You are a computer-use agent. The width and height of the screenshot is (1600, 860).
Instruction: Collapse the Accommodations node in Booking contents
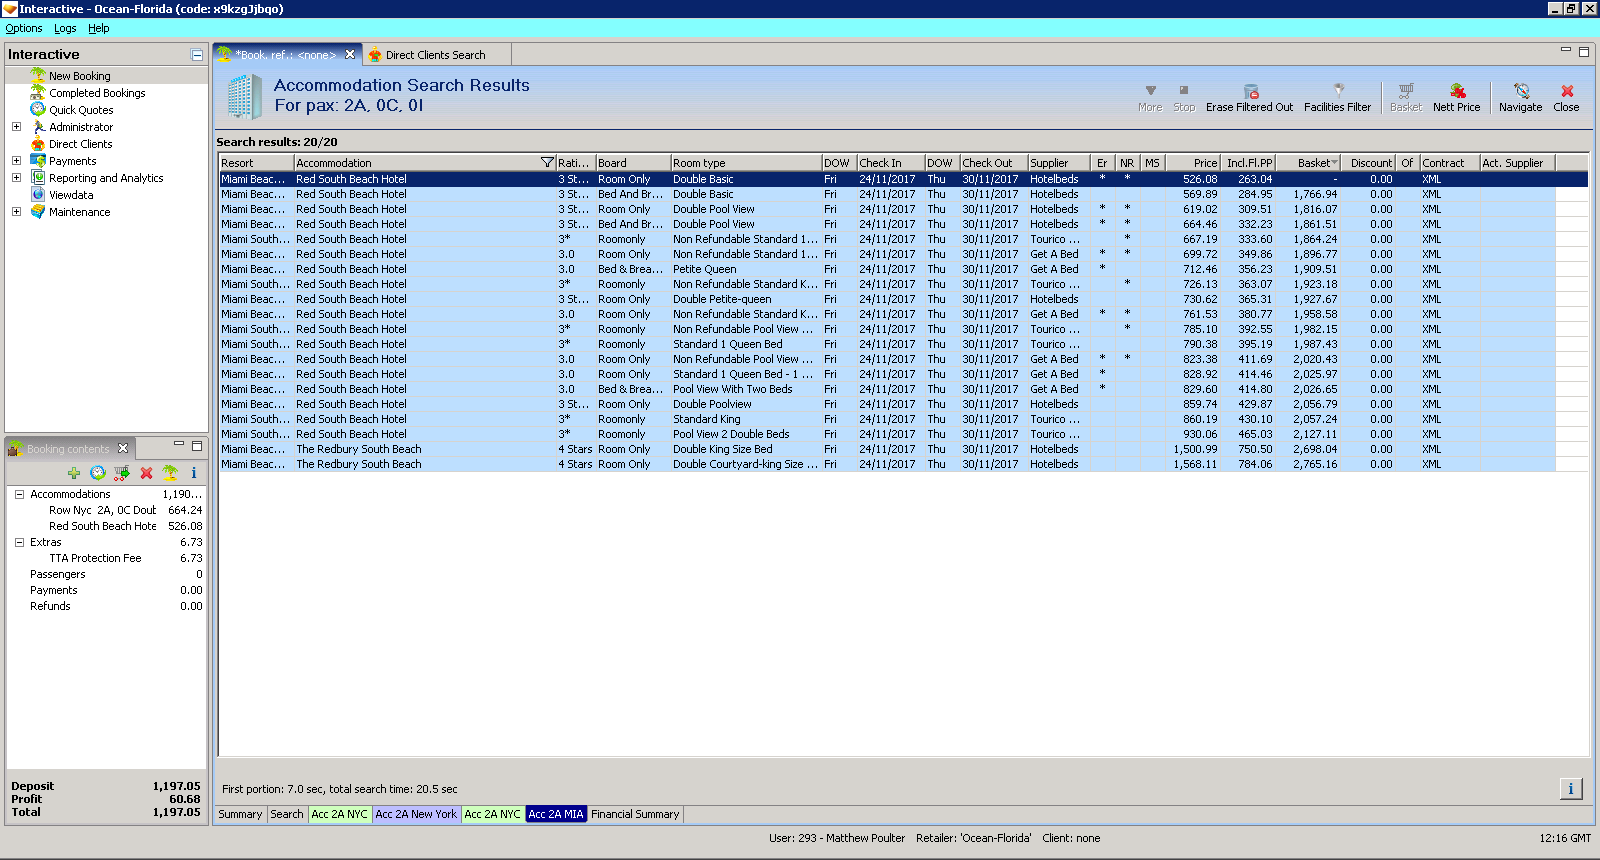[19, 494]
